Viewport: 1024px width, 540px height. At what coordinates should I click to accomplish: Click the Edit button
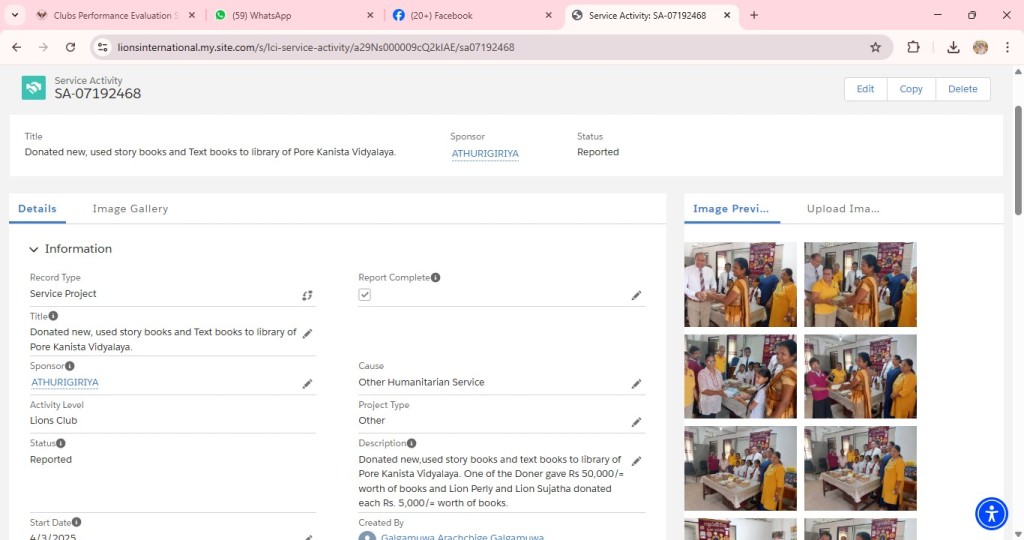(x=865, y=89)
